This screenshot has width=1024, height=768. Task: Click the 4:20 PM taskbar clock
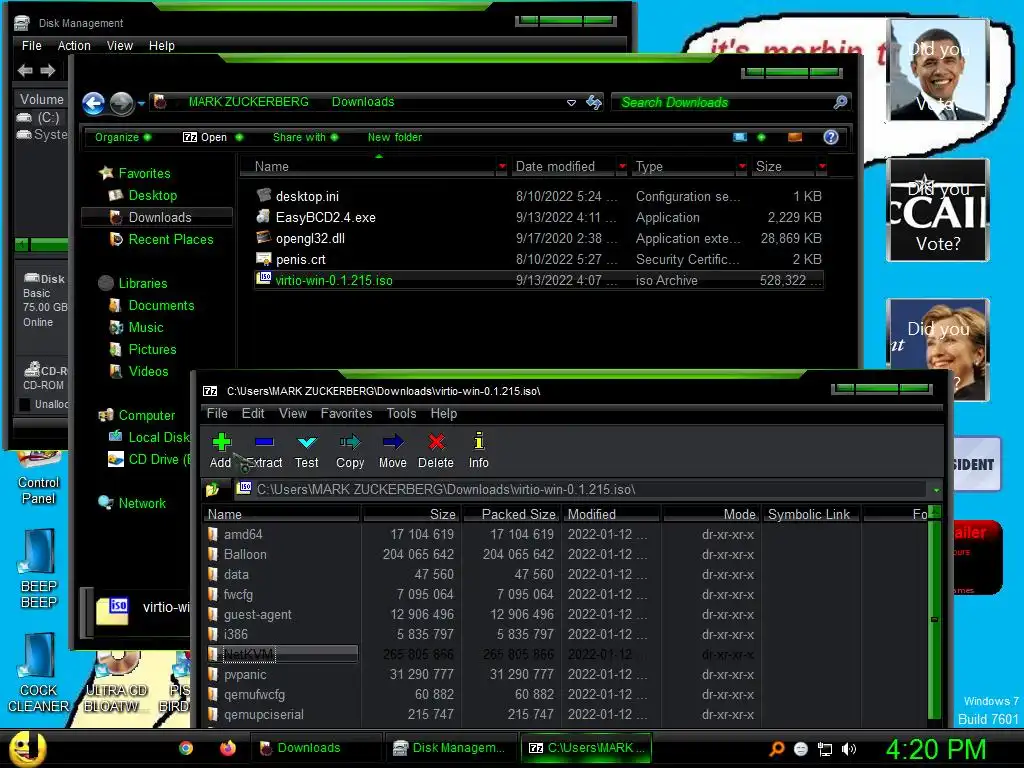(x=936, y=749)
